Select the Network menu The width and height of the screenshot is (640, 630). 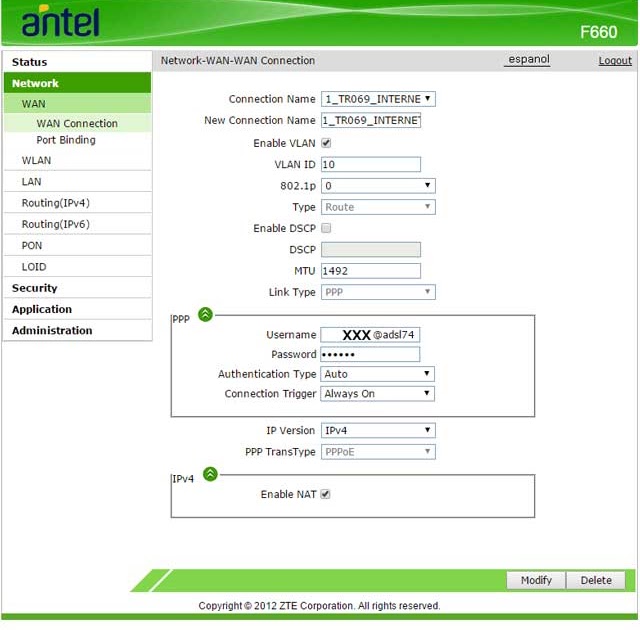point(78,83)
